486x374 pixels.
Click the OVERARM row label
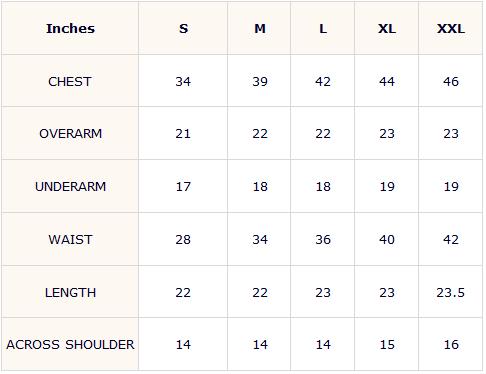[x=71, y=134]
